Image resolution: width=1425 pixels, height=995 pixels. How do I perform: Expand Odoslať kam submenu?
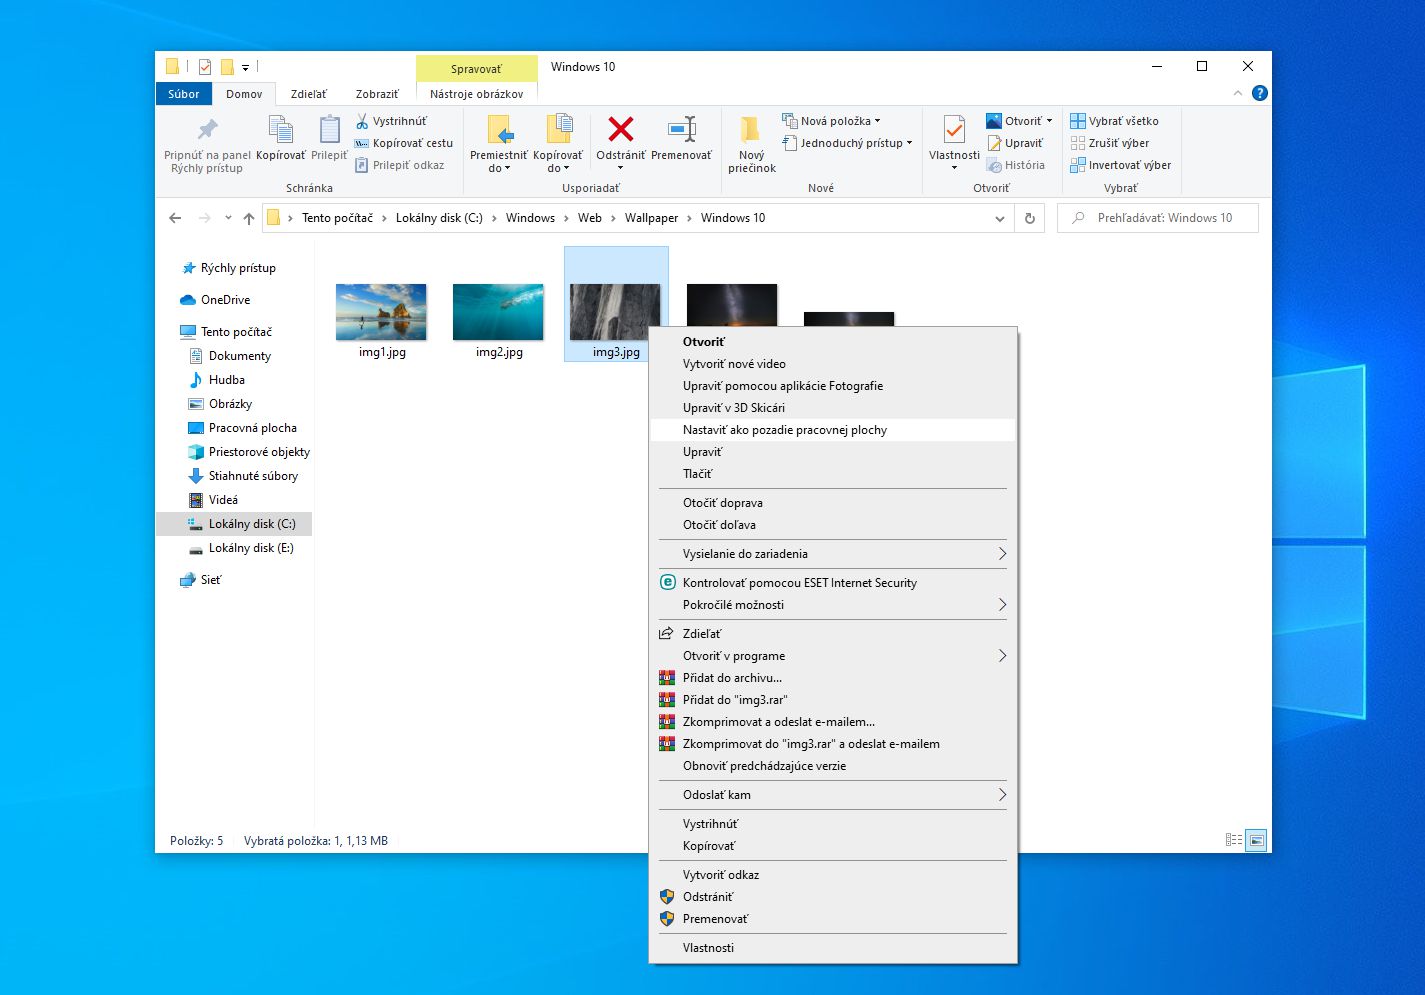pos(832,795)
